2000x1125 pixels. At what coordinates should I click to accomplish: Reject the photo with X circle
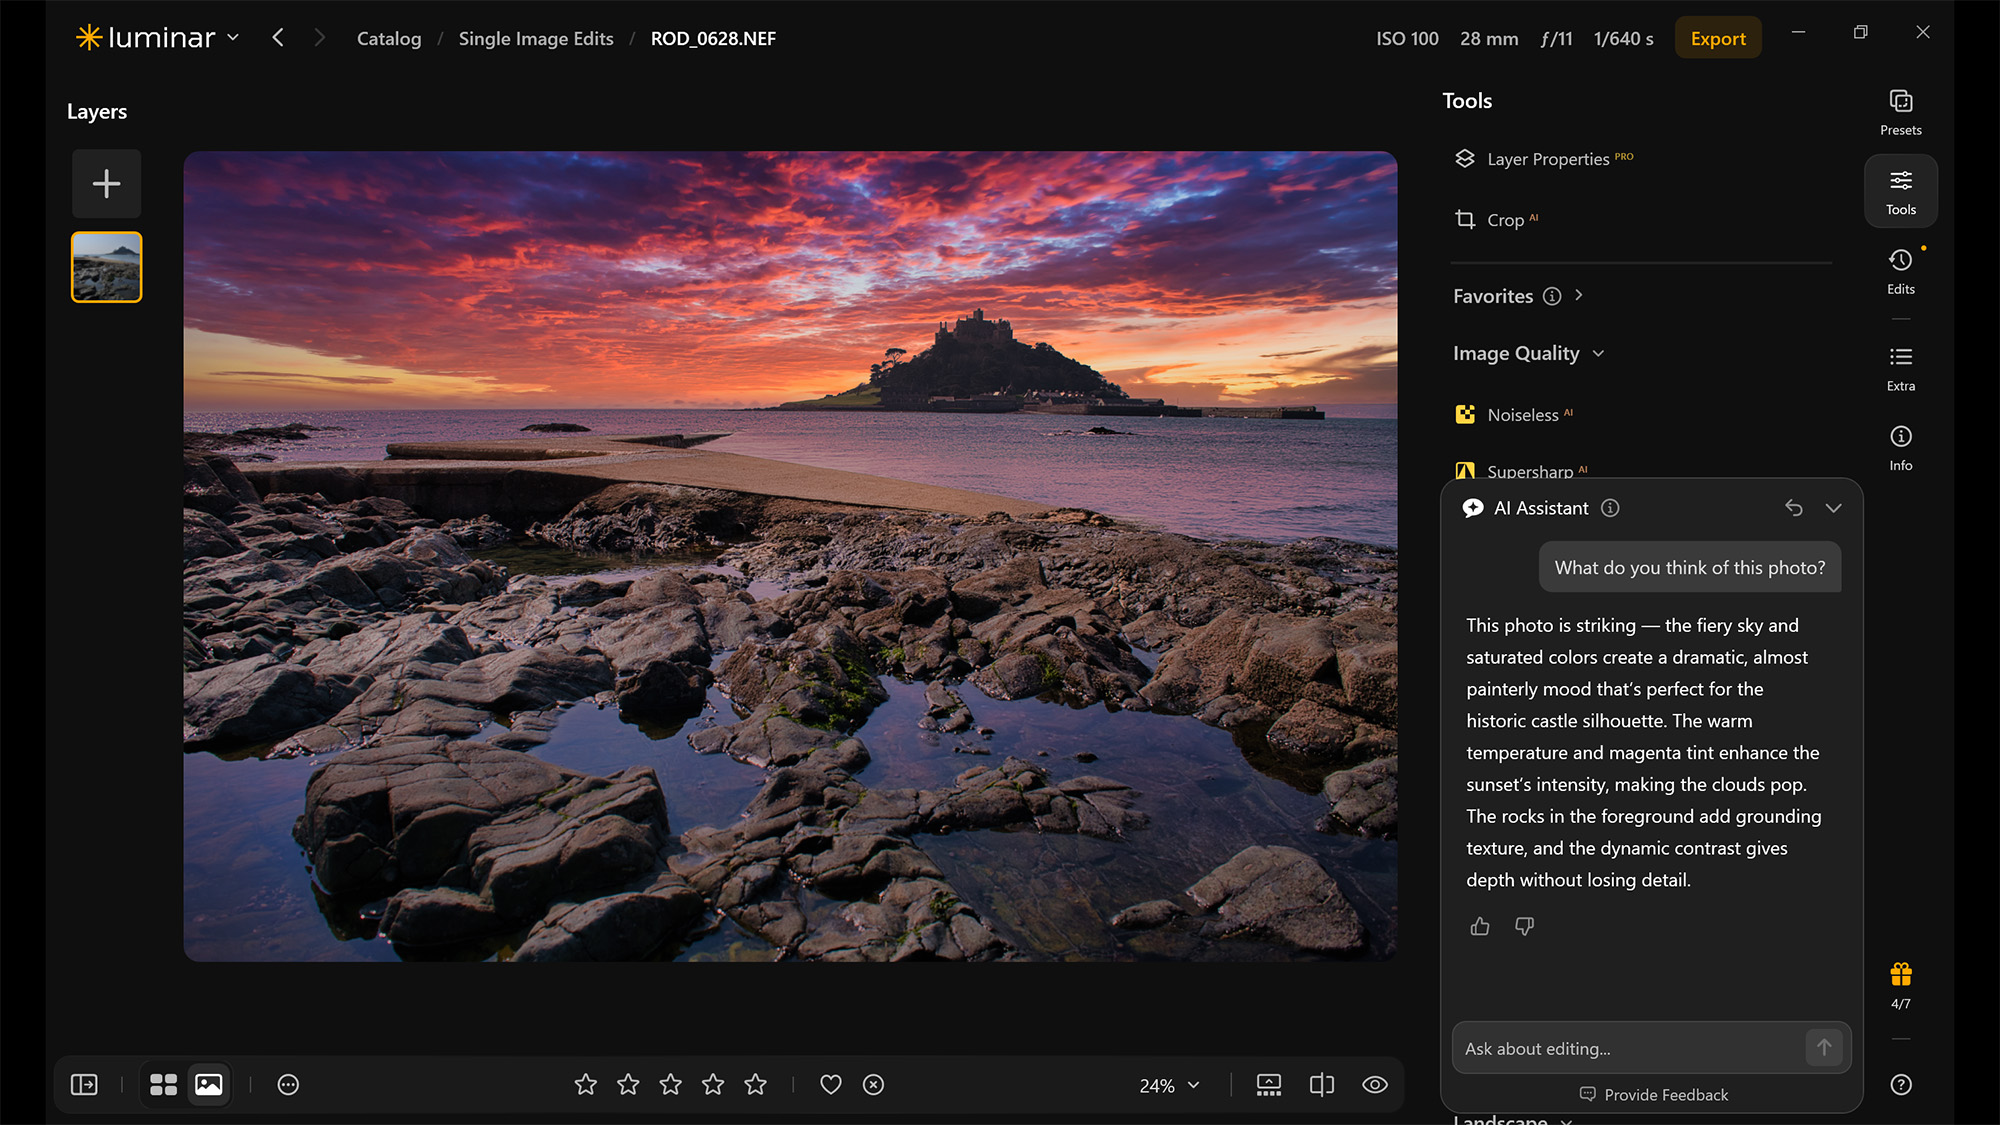[x=873, y=1084]
